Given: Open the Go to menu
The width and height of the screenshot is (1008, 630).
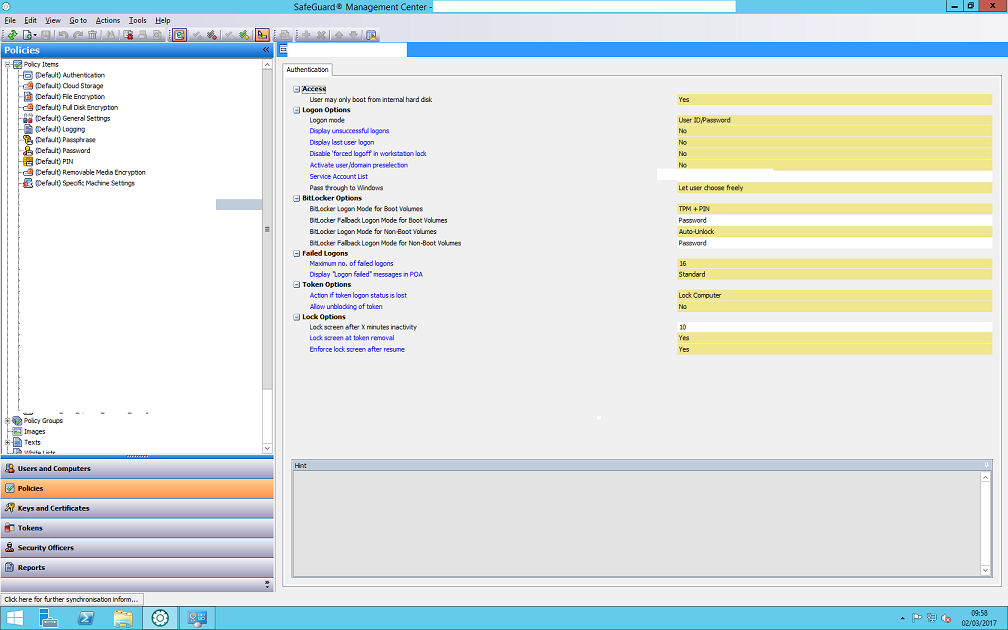Looking at the screenshot, I should [78, 21].
